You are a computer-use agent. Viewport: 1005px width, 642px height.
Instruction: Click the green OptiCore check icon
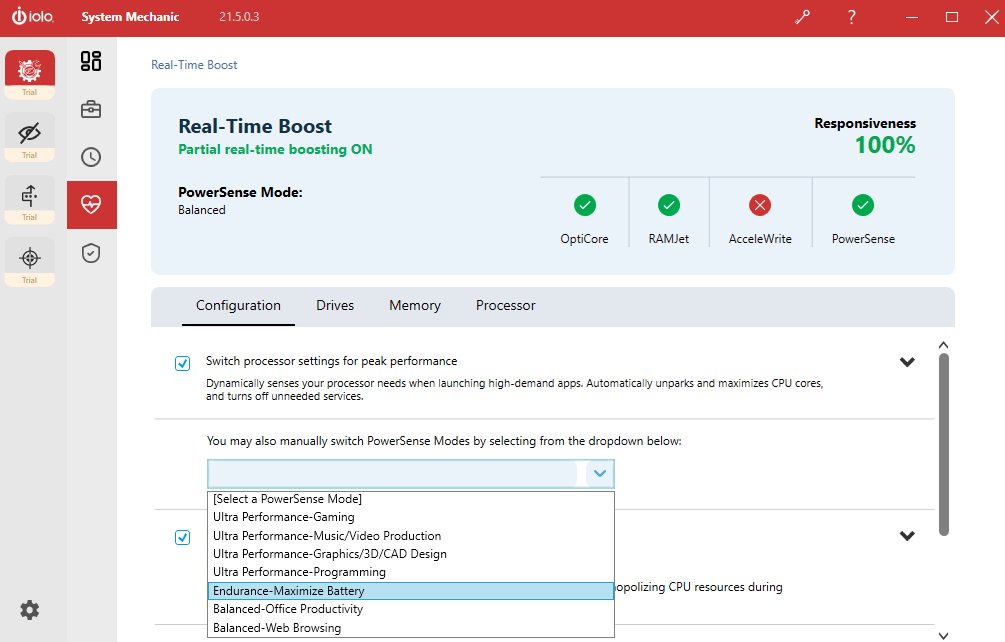pyautogui.click(x=585, y=205)
